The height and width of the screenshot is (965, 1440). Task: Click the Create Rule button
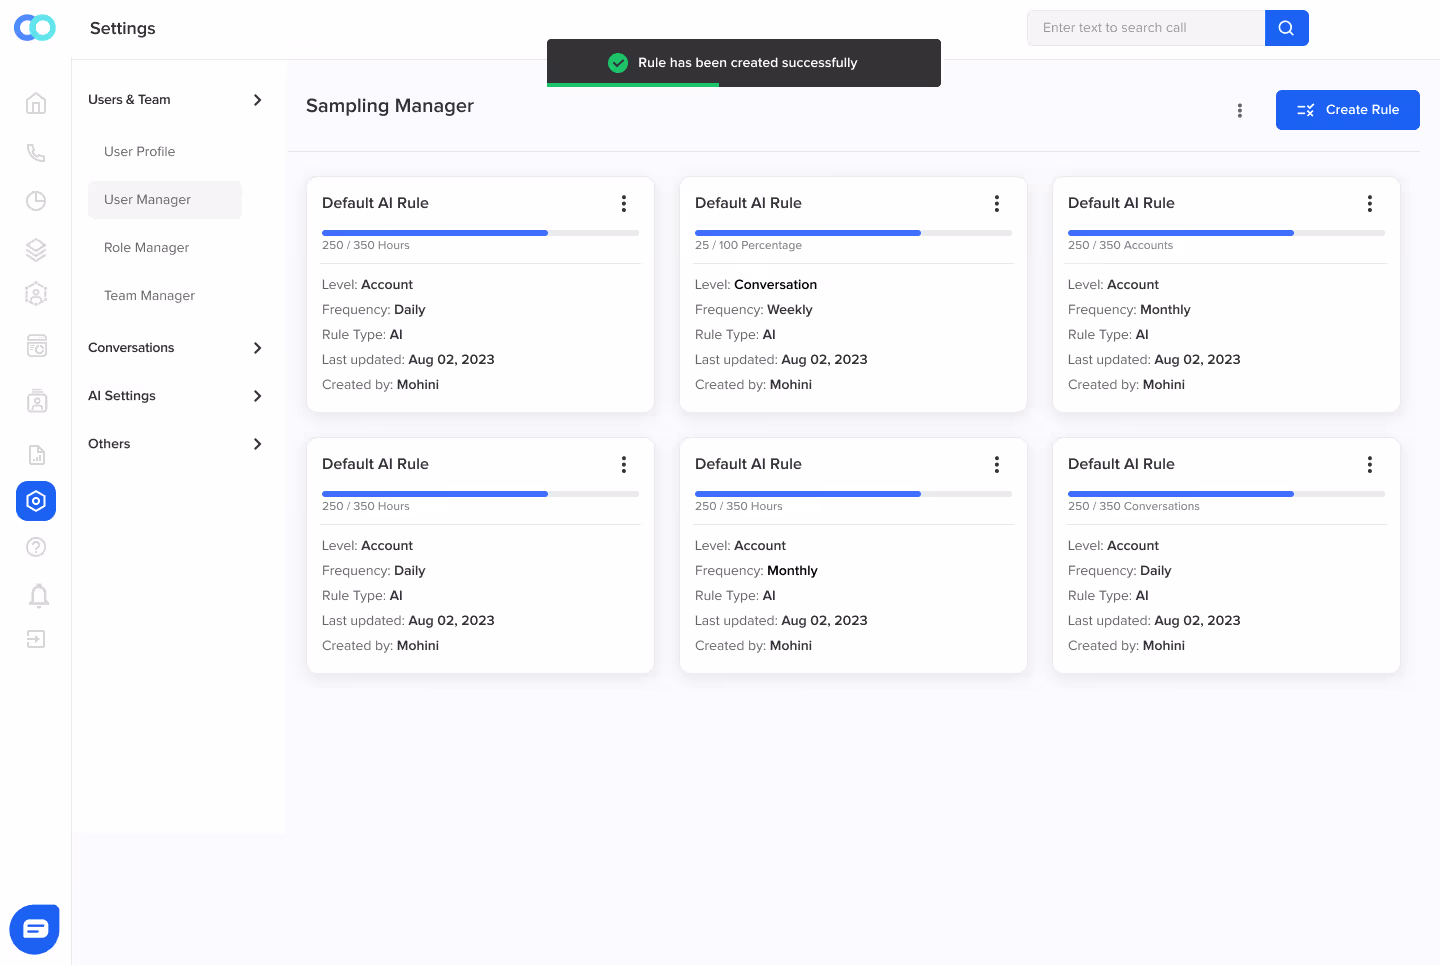[x=1348, y=110]
